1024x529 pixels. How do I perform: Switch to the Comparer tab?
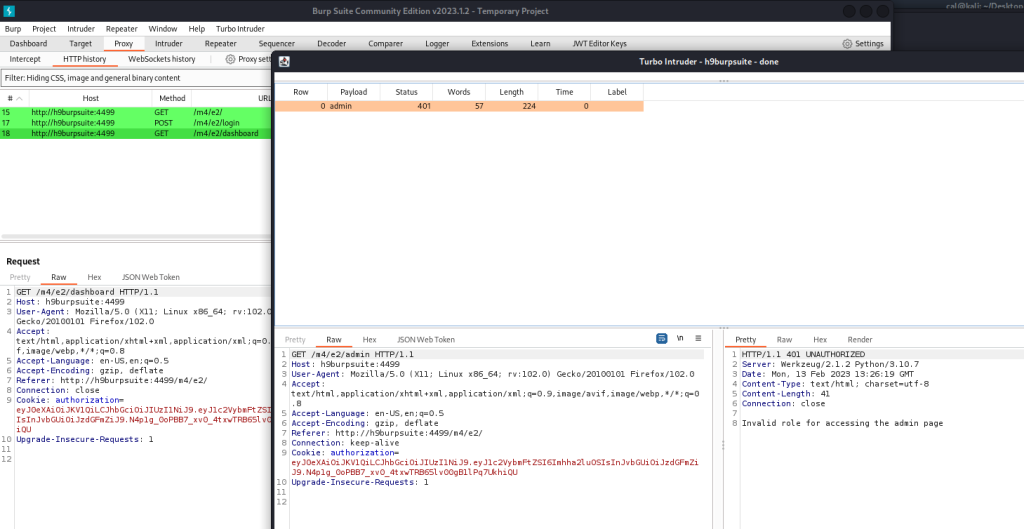click(x=385, y=44)
